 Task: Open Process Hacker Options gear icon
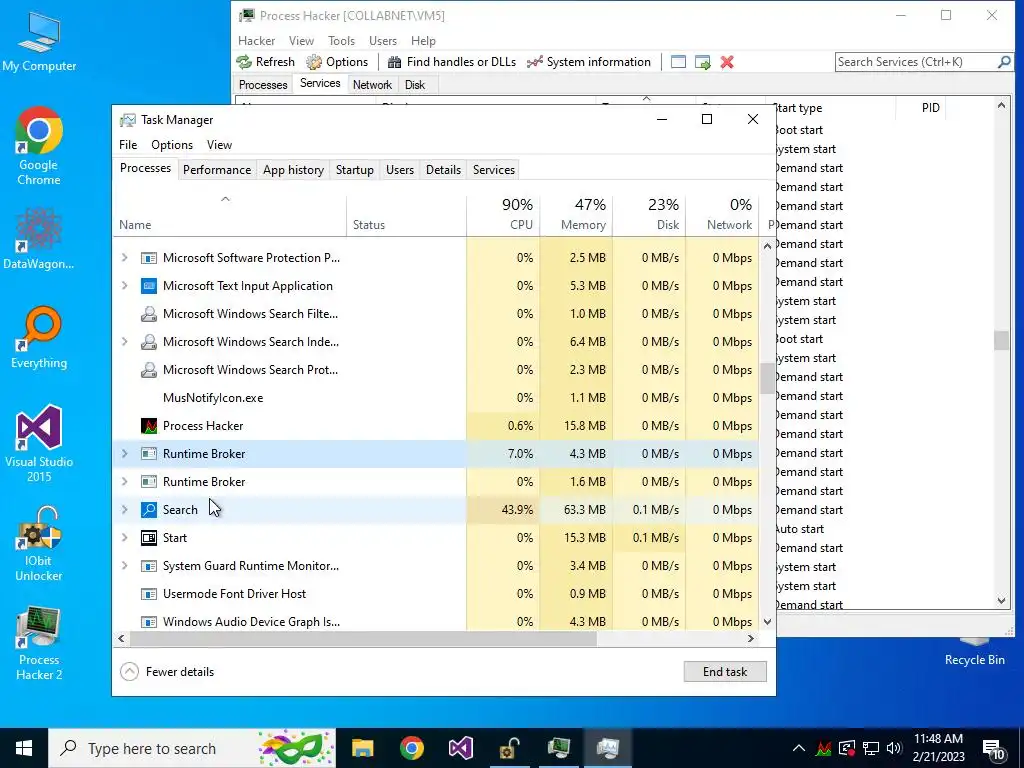(x=314, y=62)
